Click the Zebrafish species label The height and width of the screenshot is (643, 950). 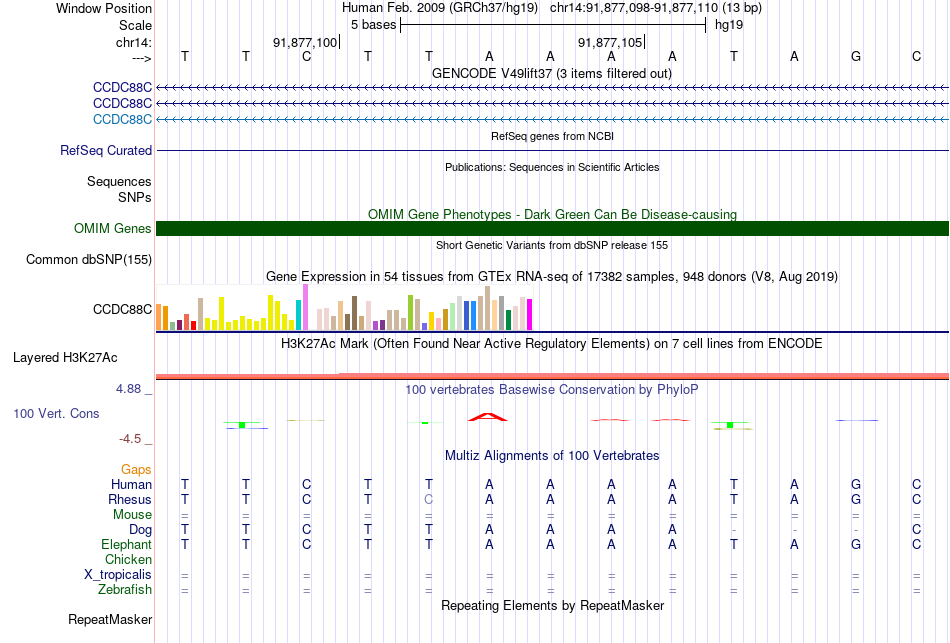tap(125, 589)
